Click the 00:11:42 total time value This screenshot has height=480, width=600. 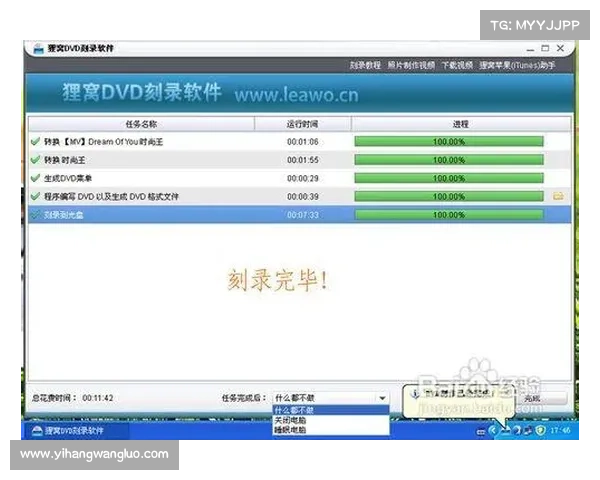[98, 398]
